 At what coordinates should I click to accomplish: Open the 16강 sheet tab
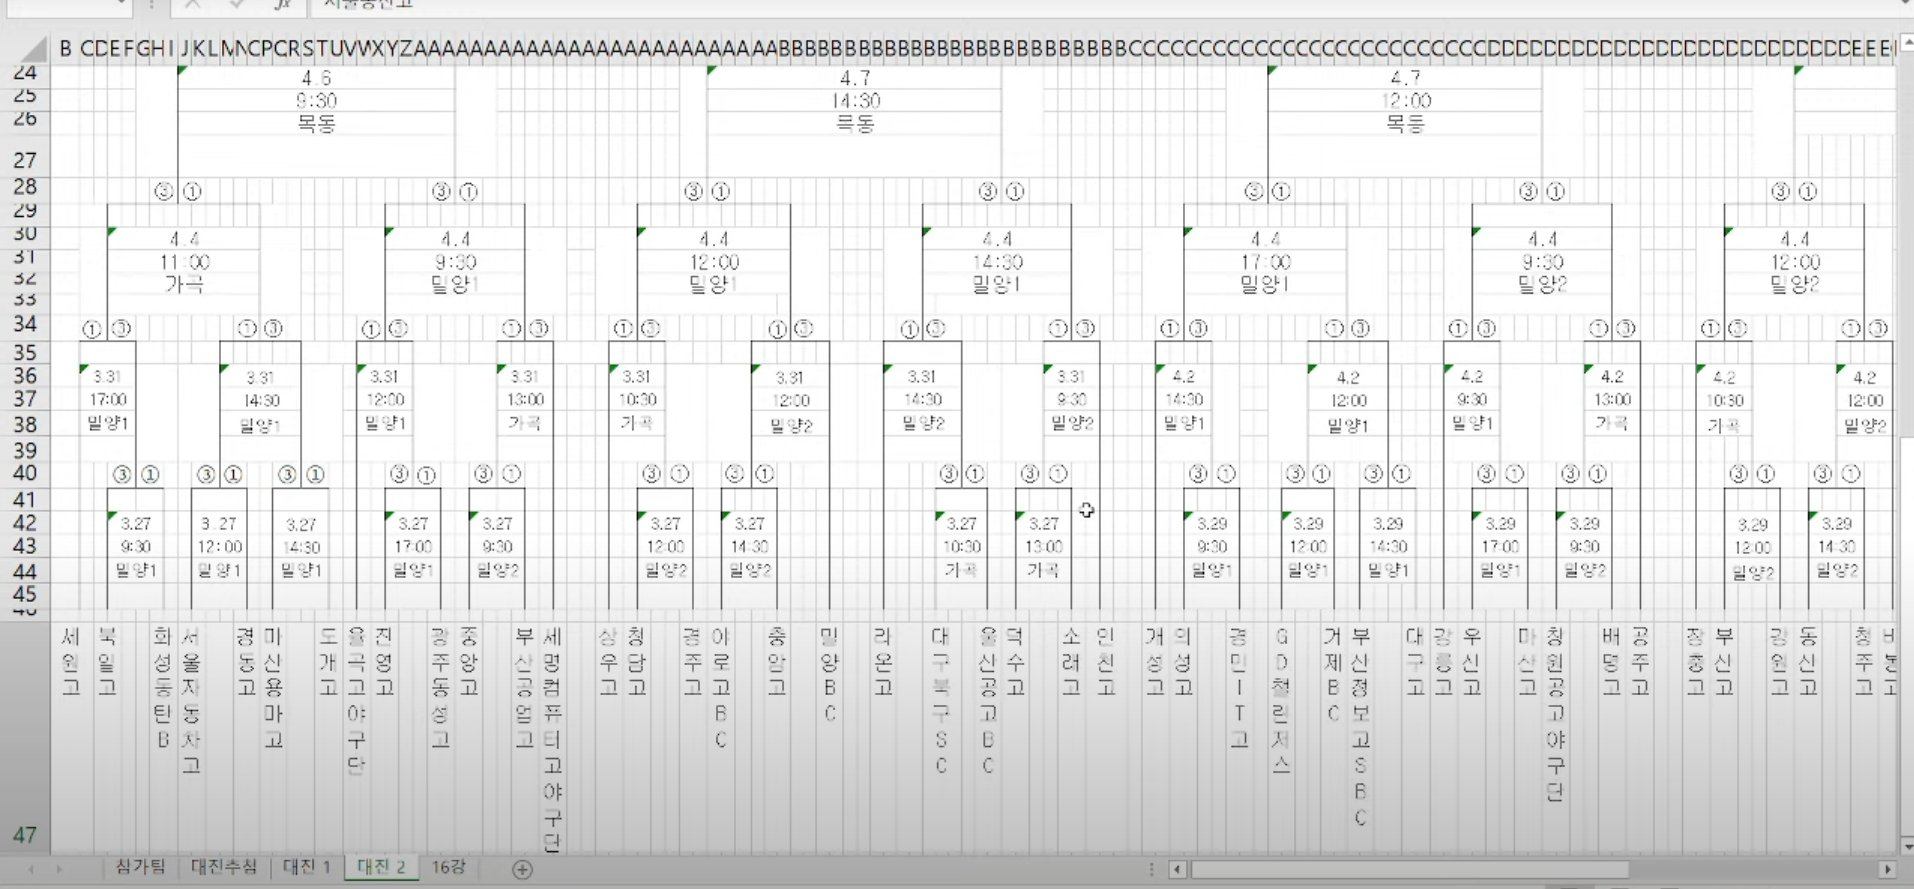(448, 867)
